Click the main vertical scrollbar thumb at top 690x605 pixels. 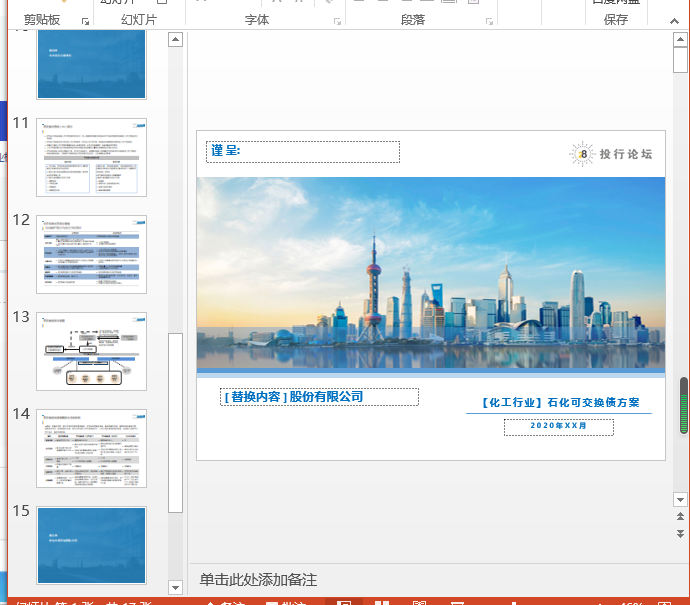pyautogui.click(x=680, y=60)
